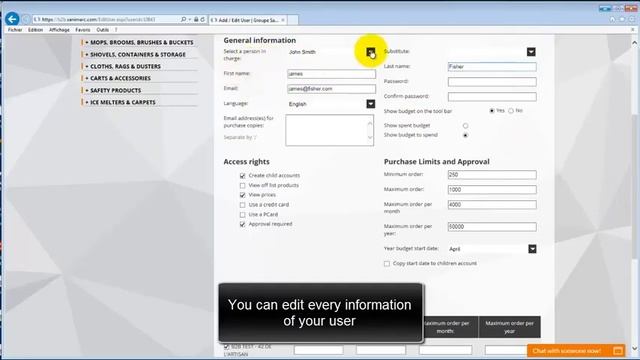Select the Show budget to spend radio

(x=465, y=135)
